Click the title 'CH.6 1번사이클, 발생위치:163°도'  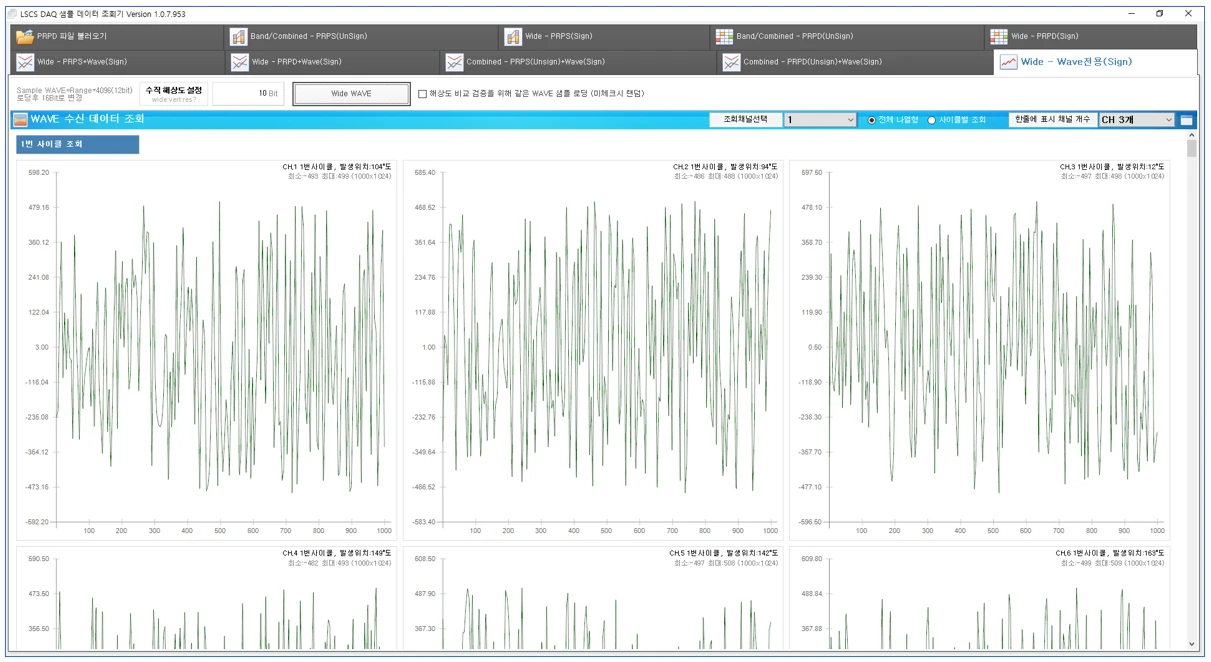[1110, 553]
